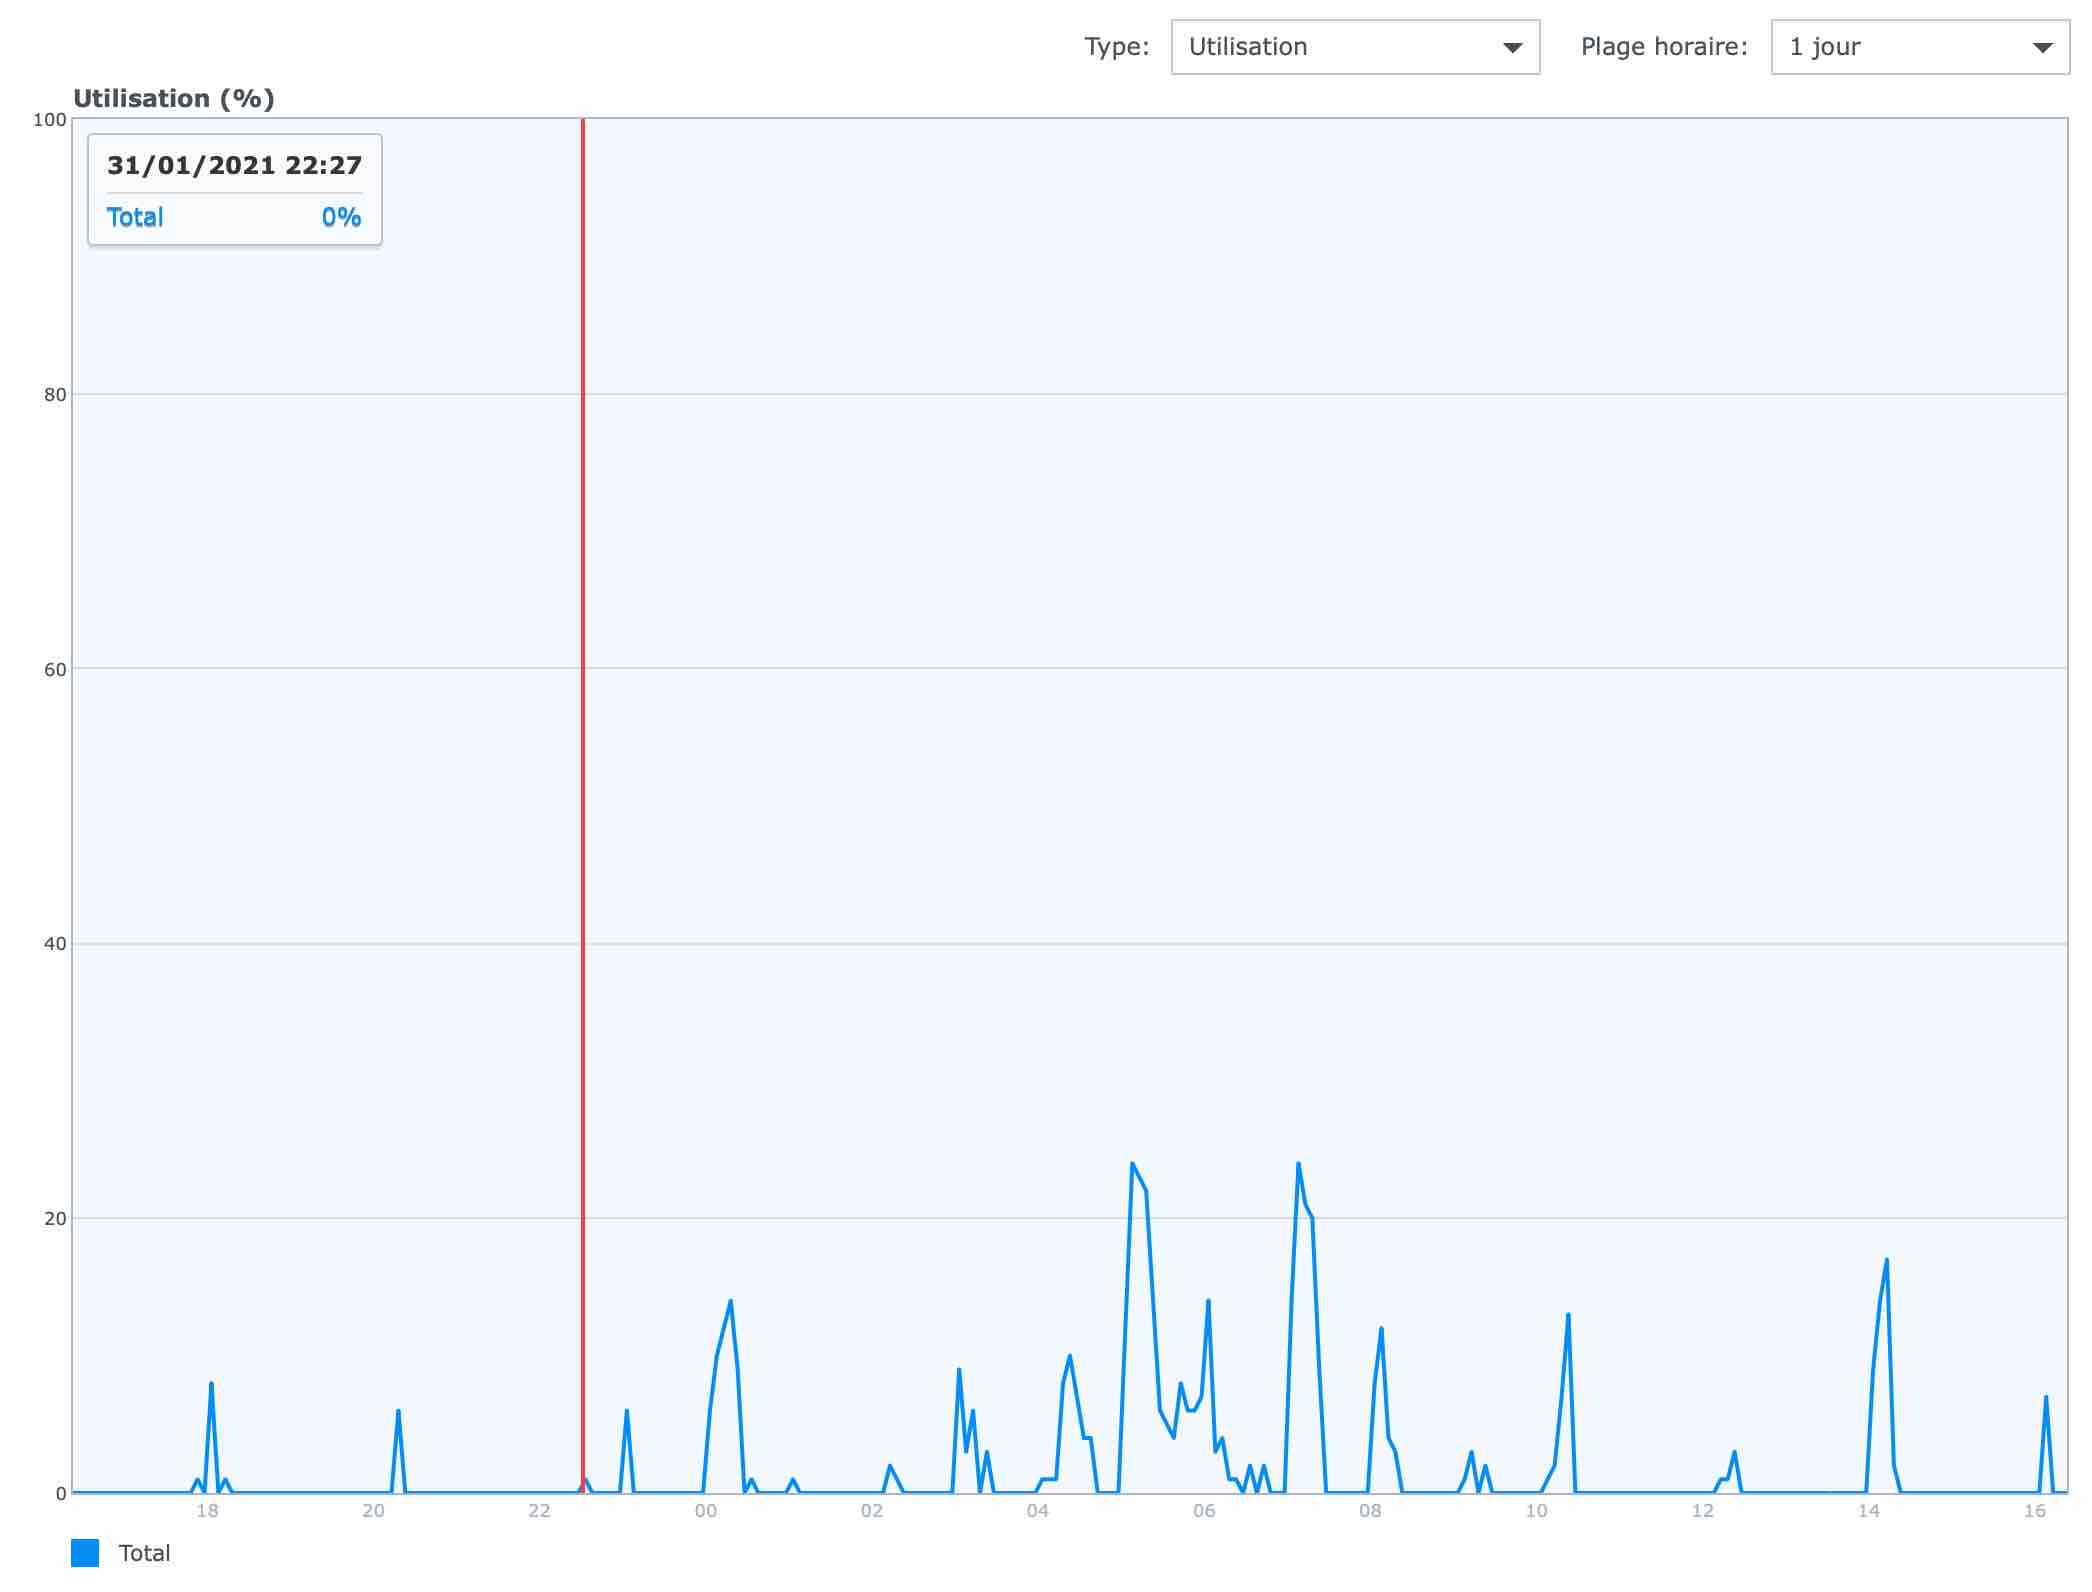
Task: Click the 00 hour label on time axis
Action: click(705, 1511)
